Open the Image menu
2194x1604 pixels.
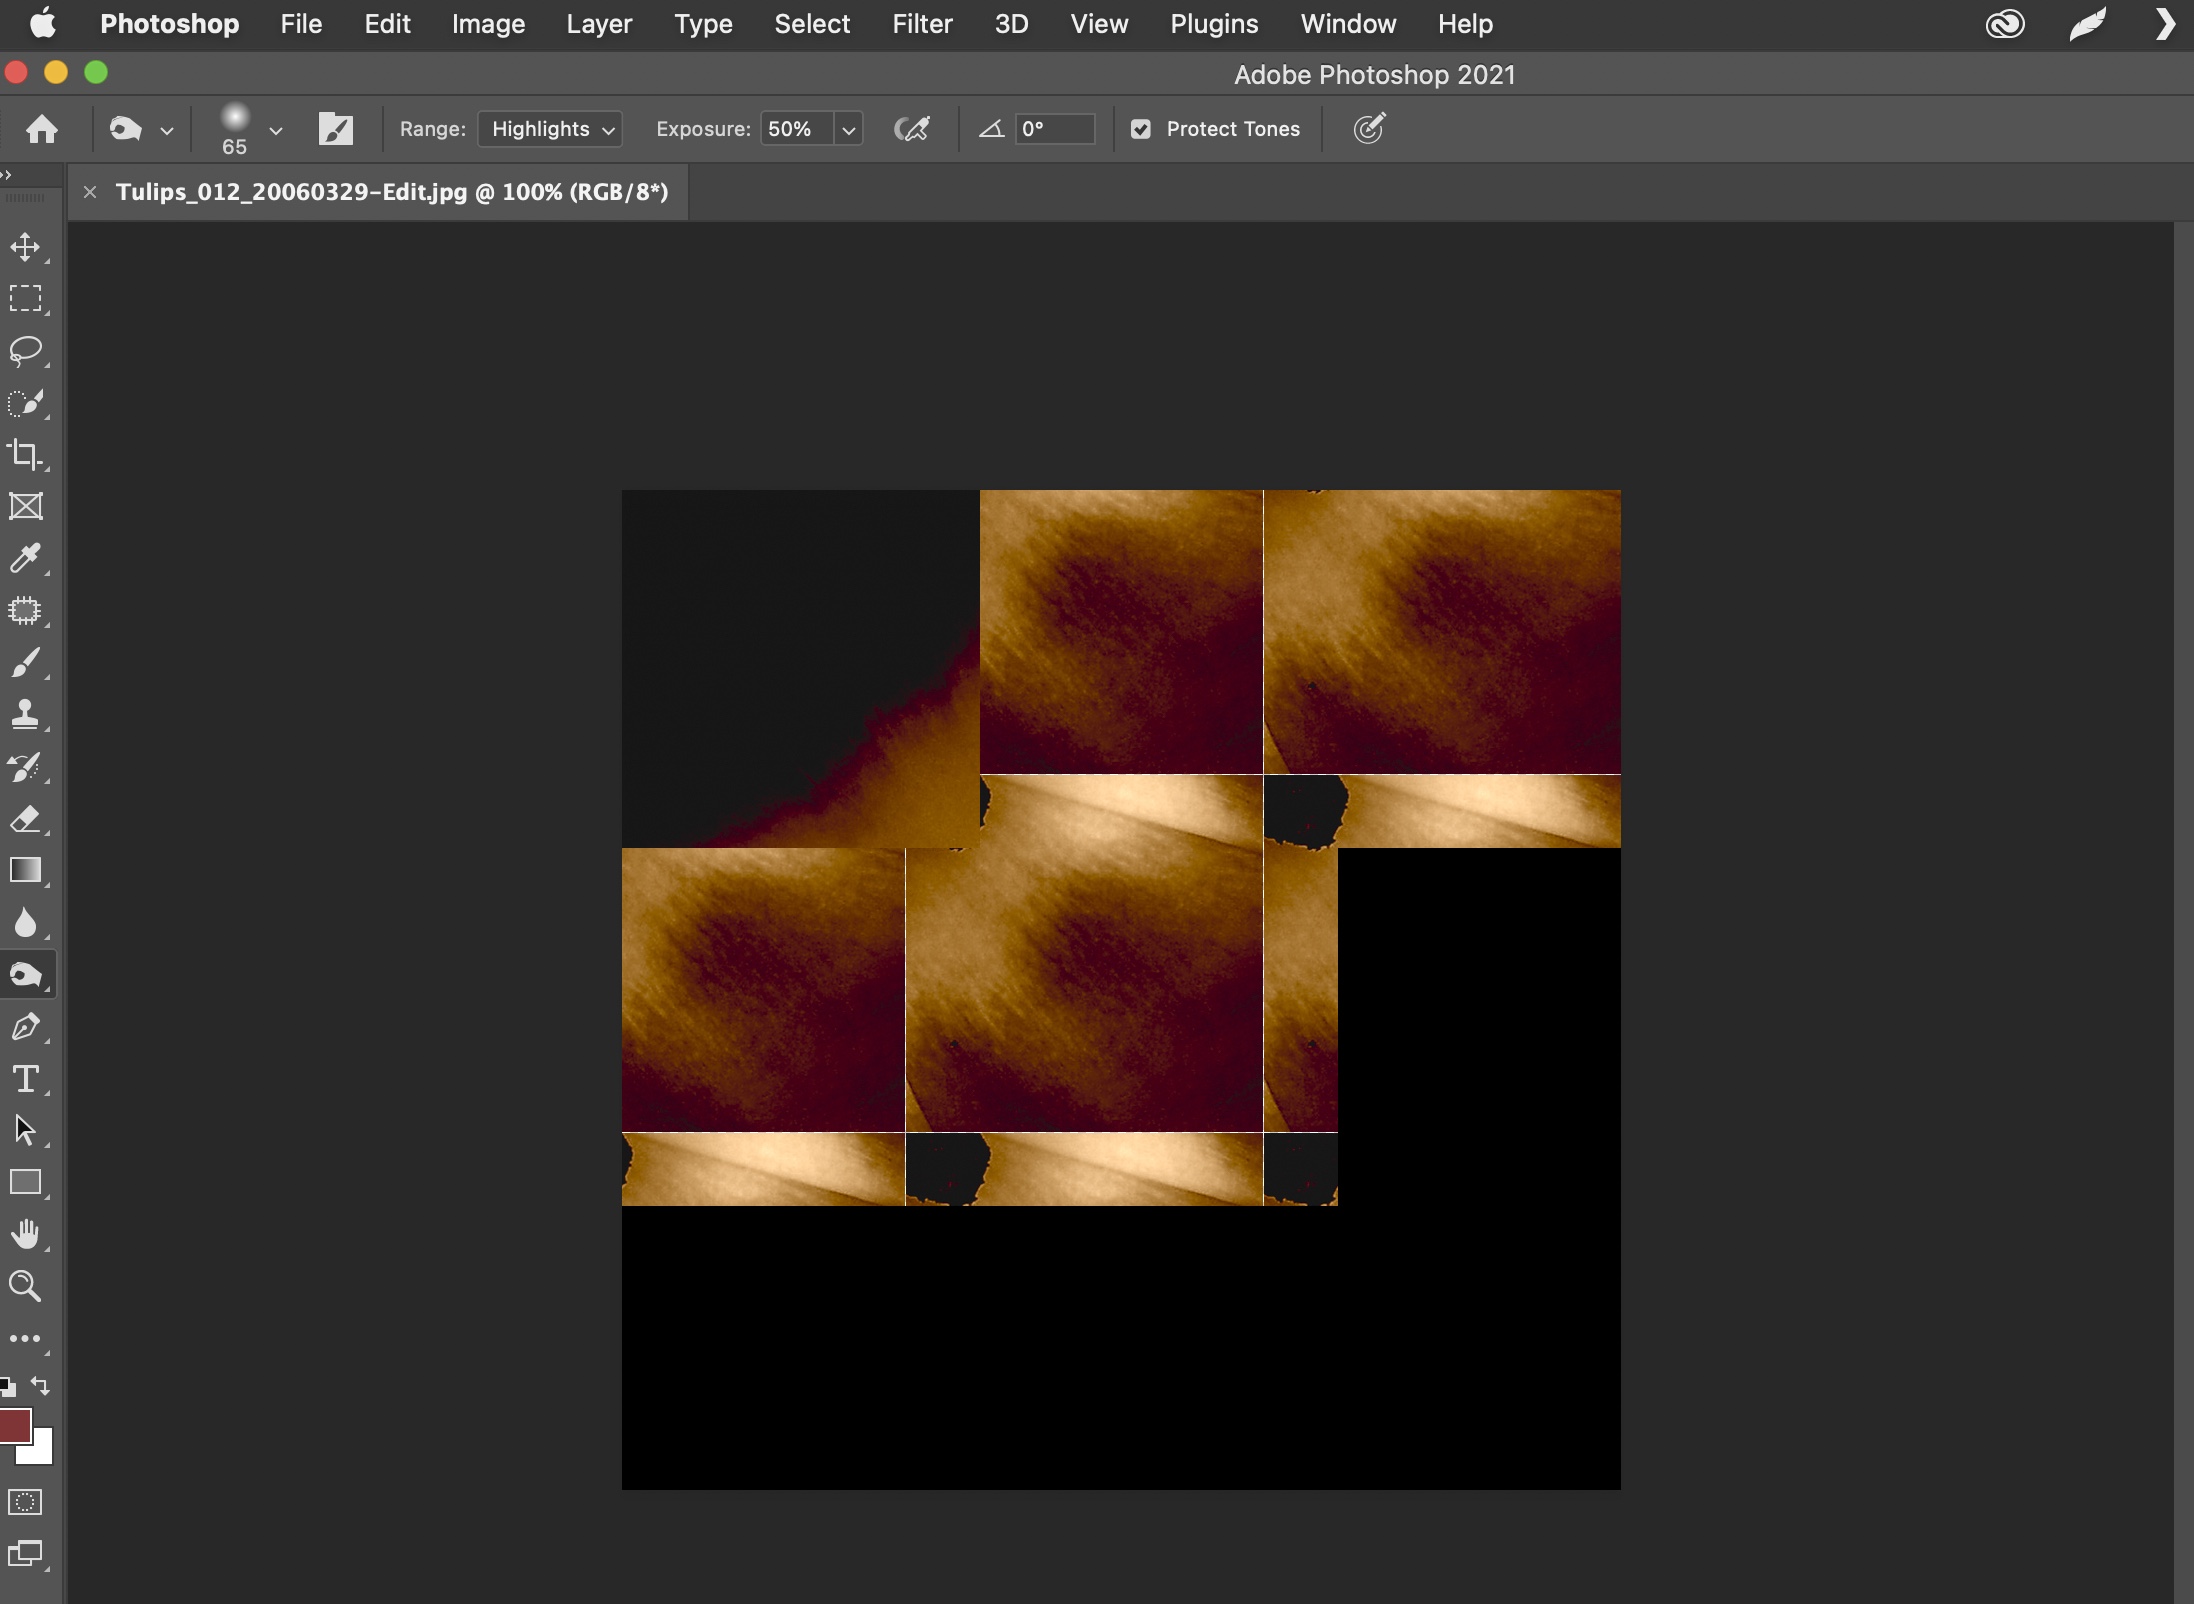coord(487,23)
